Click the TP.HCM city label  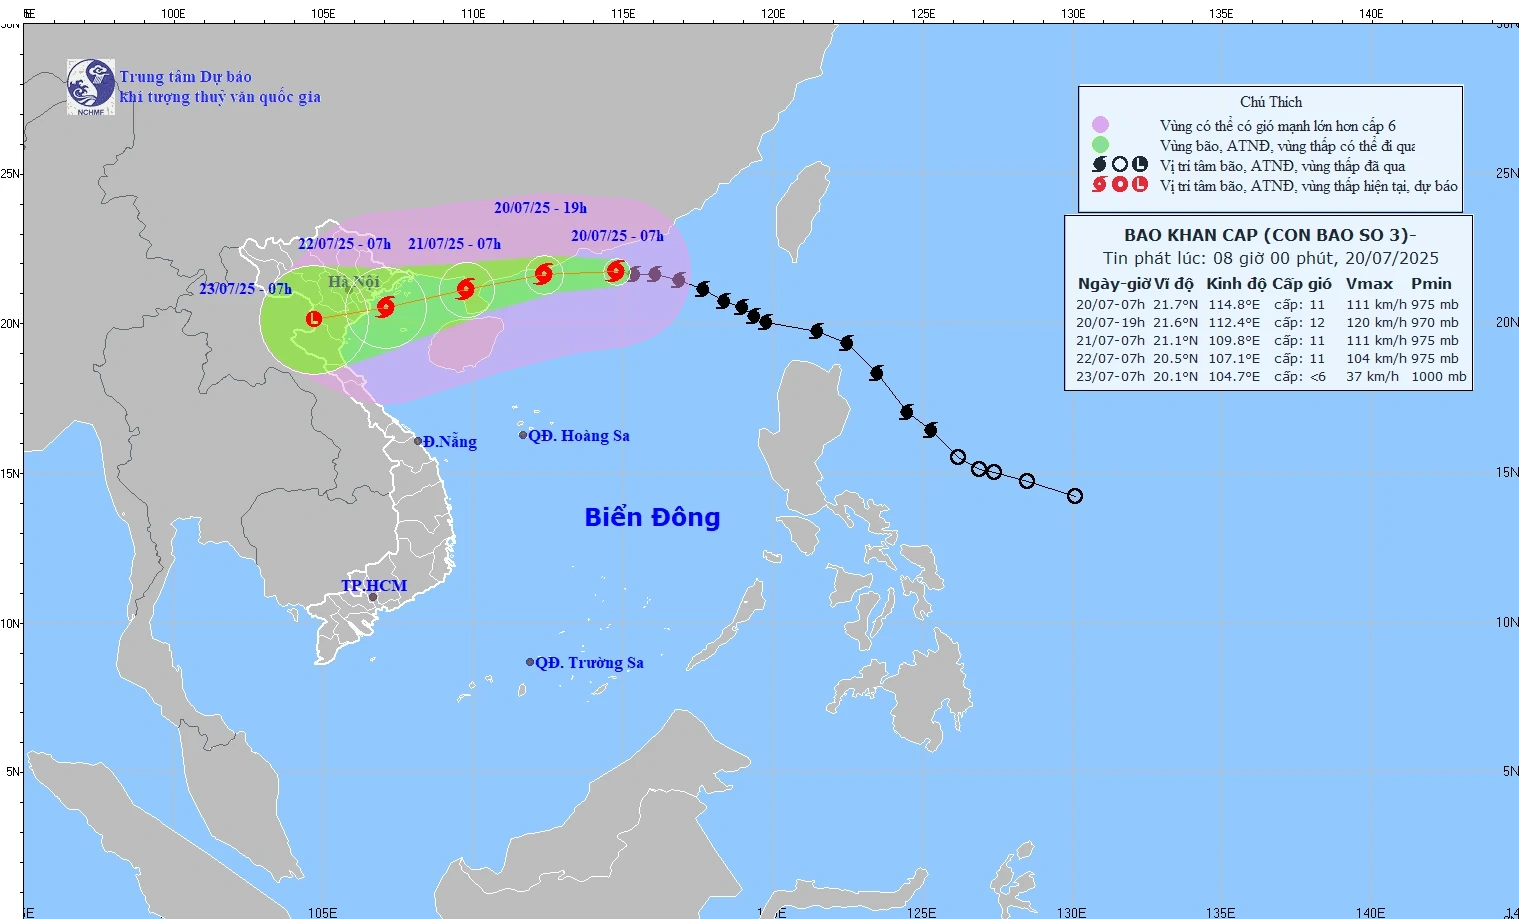pos(374,586)
